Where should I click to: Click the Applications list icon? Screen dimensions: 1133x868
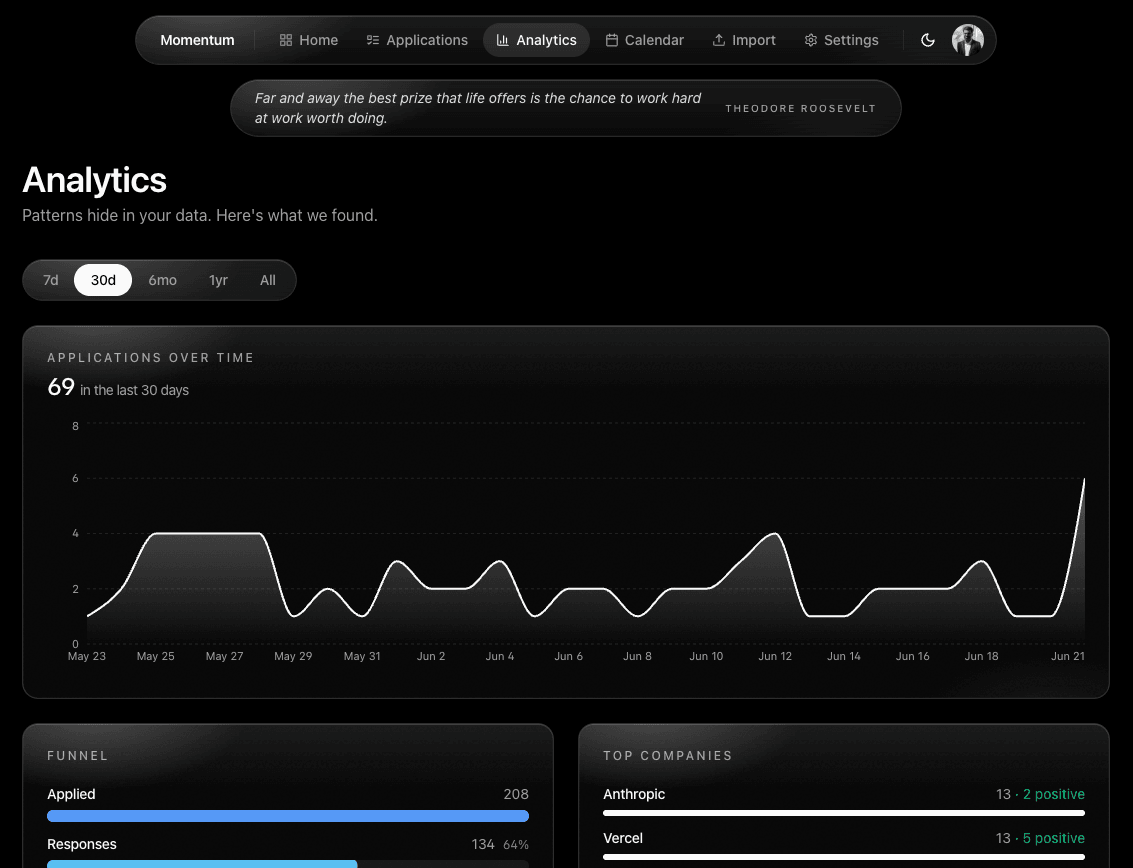point(373,40)
